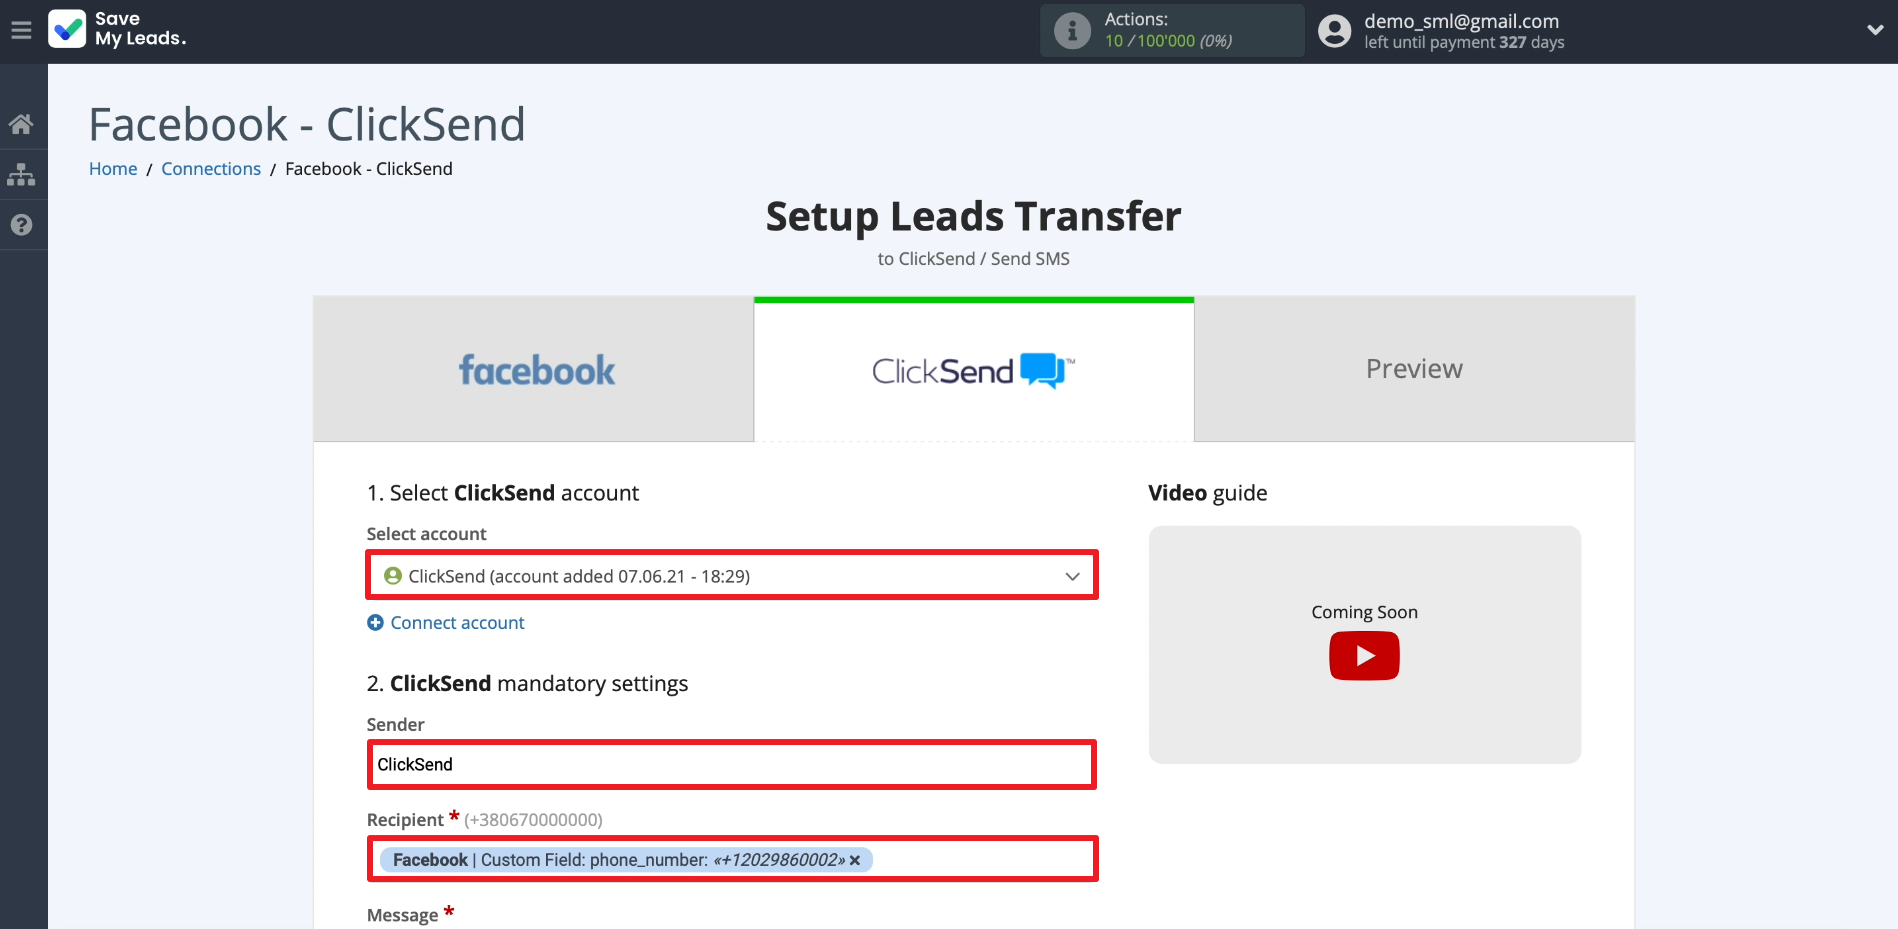Open the Home sidebar icon
The height and width of the screenshot is (929, 1898).
21,124
